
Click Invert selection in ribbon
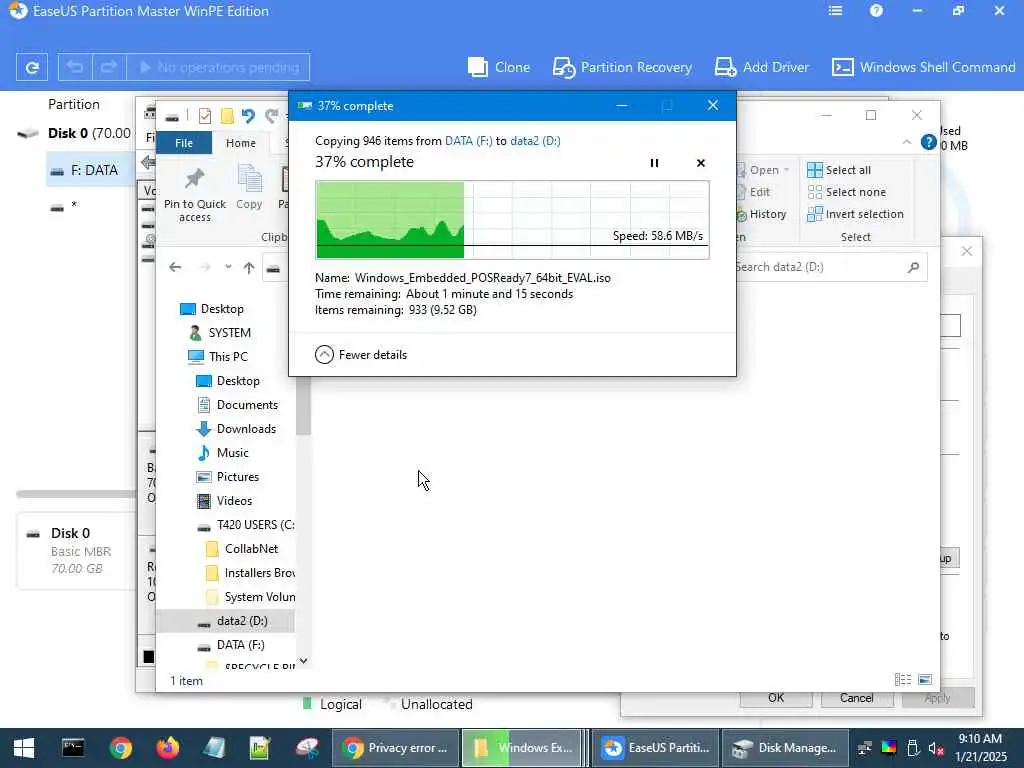[x=855, y=214]
